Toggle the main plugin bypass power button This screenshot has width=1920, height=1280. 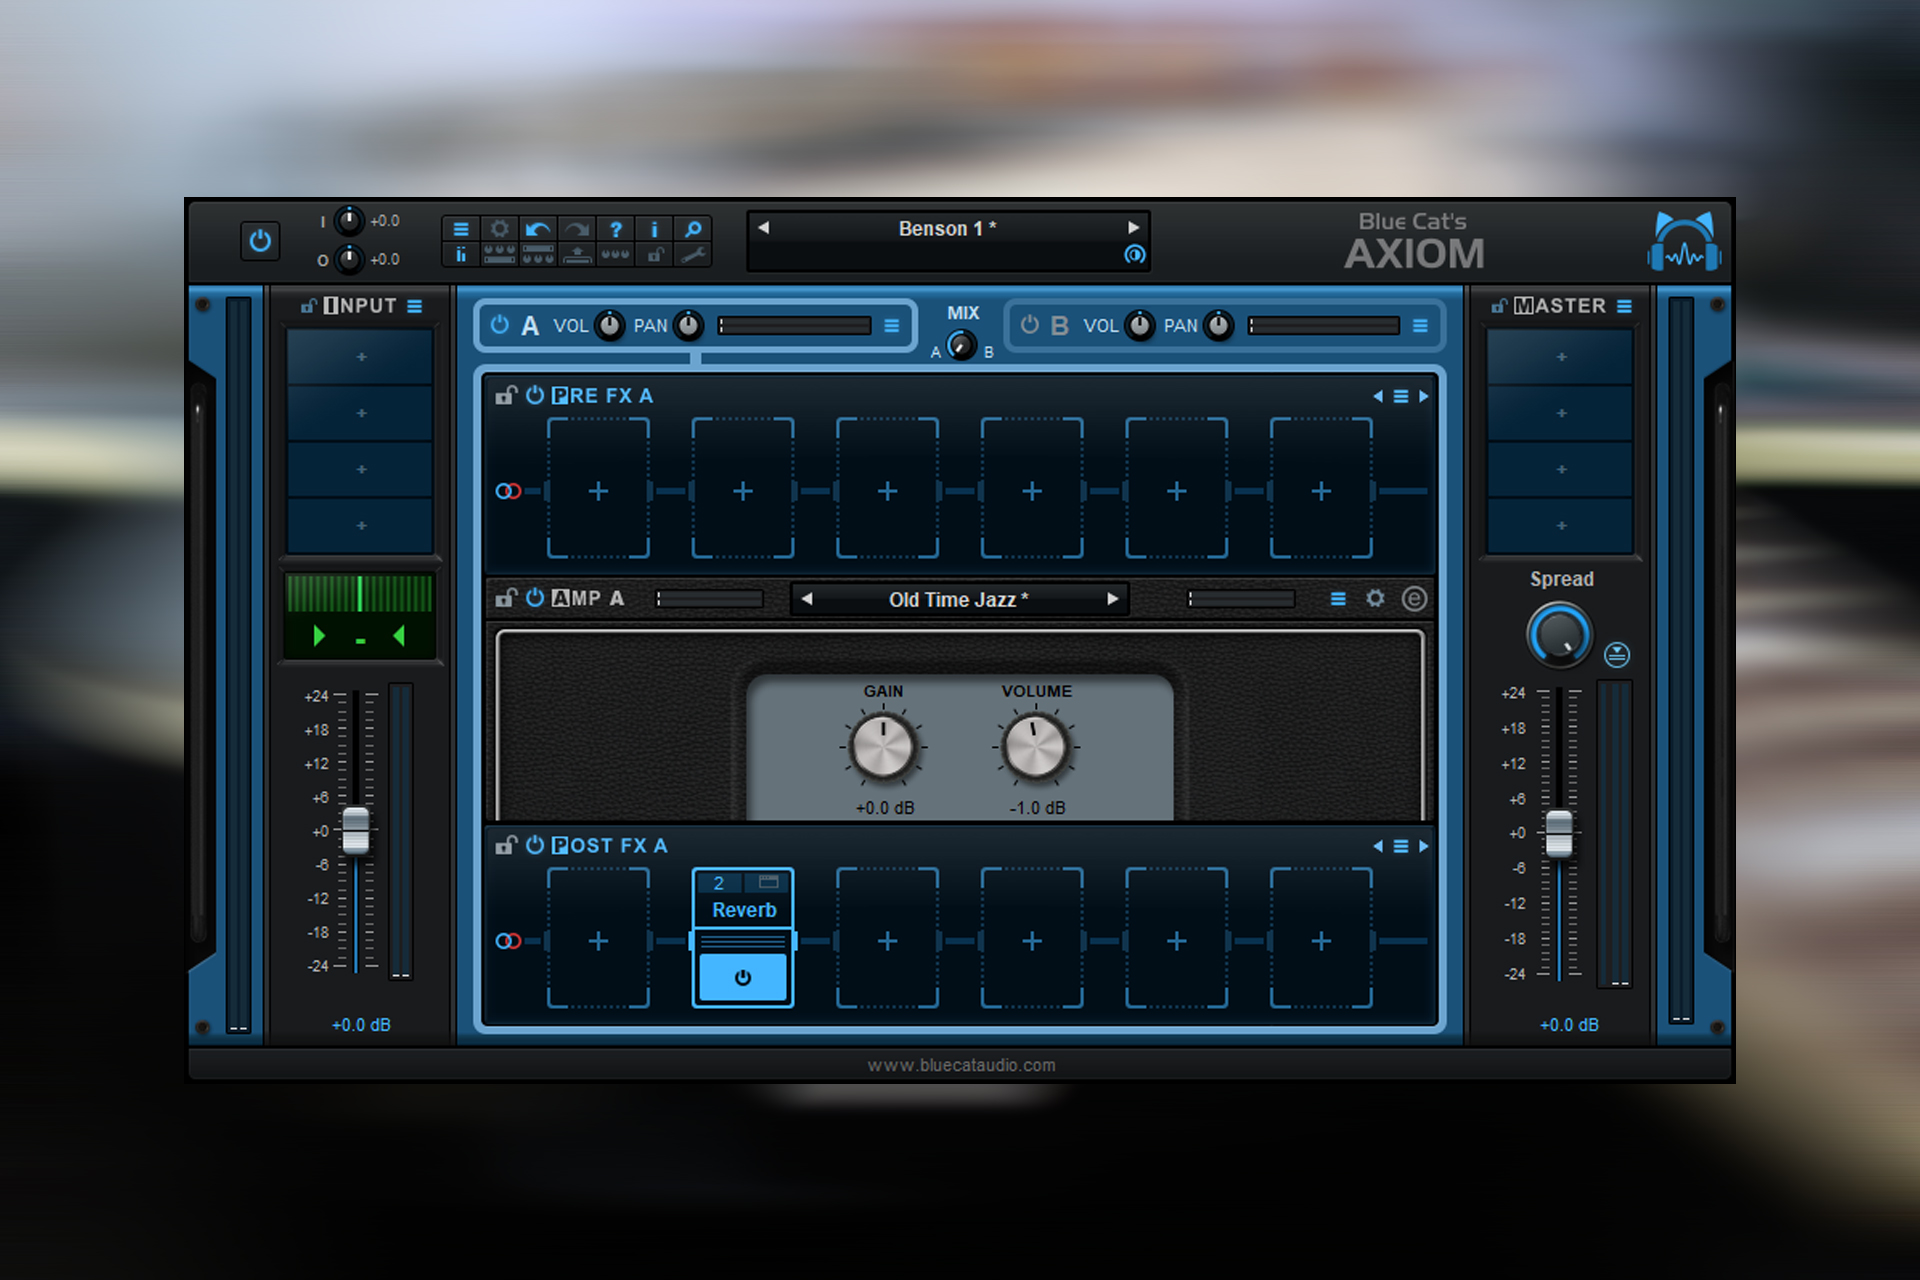click(x=260, y=241)
